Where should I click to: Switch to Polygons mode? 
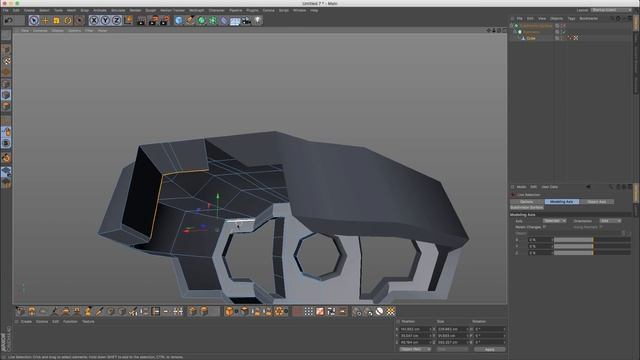tap(6, 106)
